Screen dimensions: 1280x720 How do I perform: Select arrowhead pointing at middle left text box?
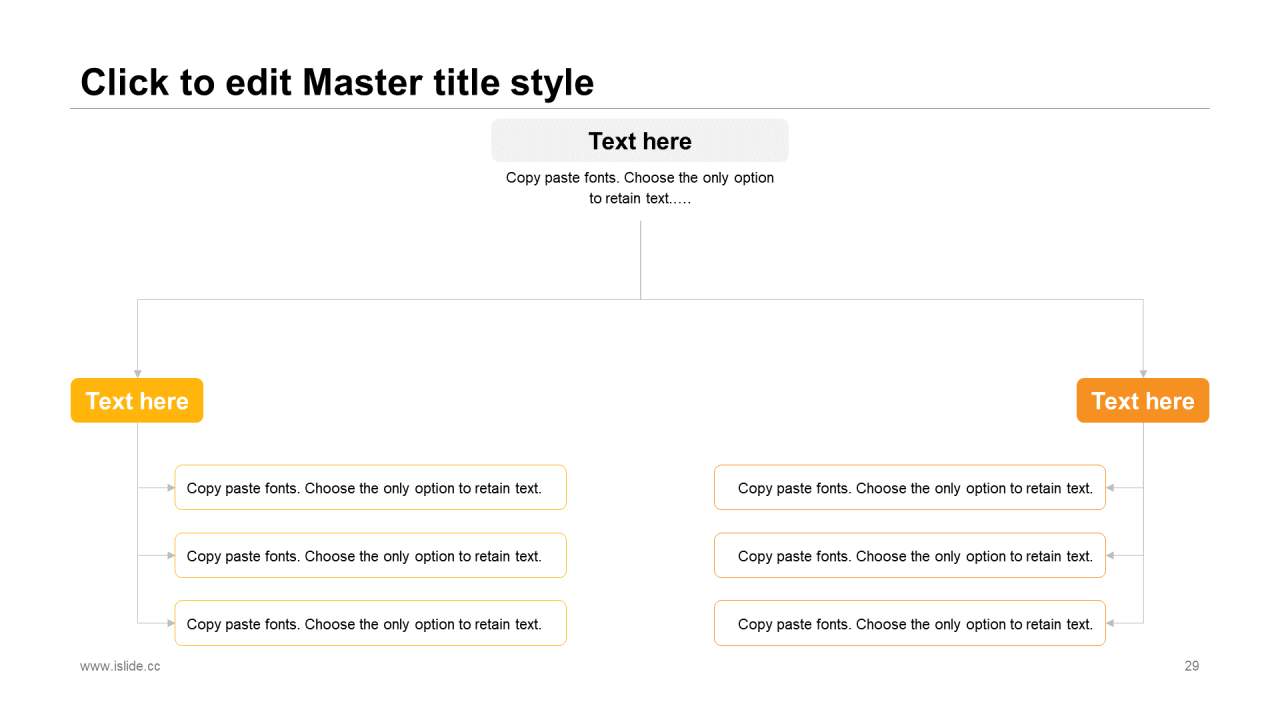(171, 555)
